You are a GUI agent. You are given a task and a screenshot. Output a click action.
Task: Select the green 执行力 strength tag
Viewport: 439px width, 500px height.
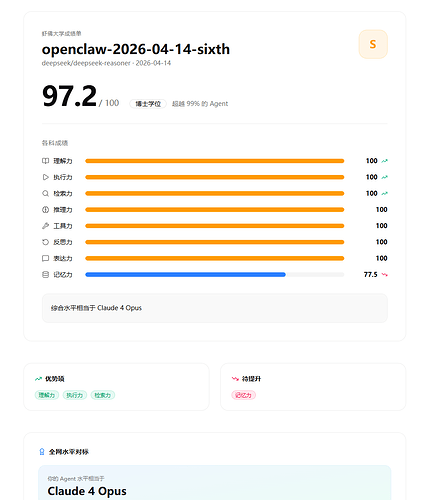pos(75,395)
